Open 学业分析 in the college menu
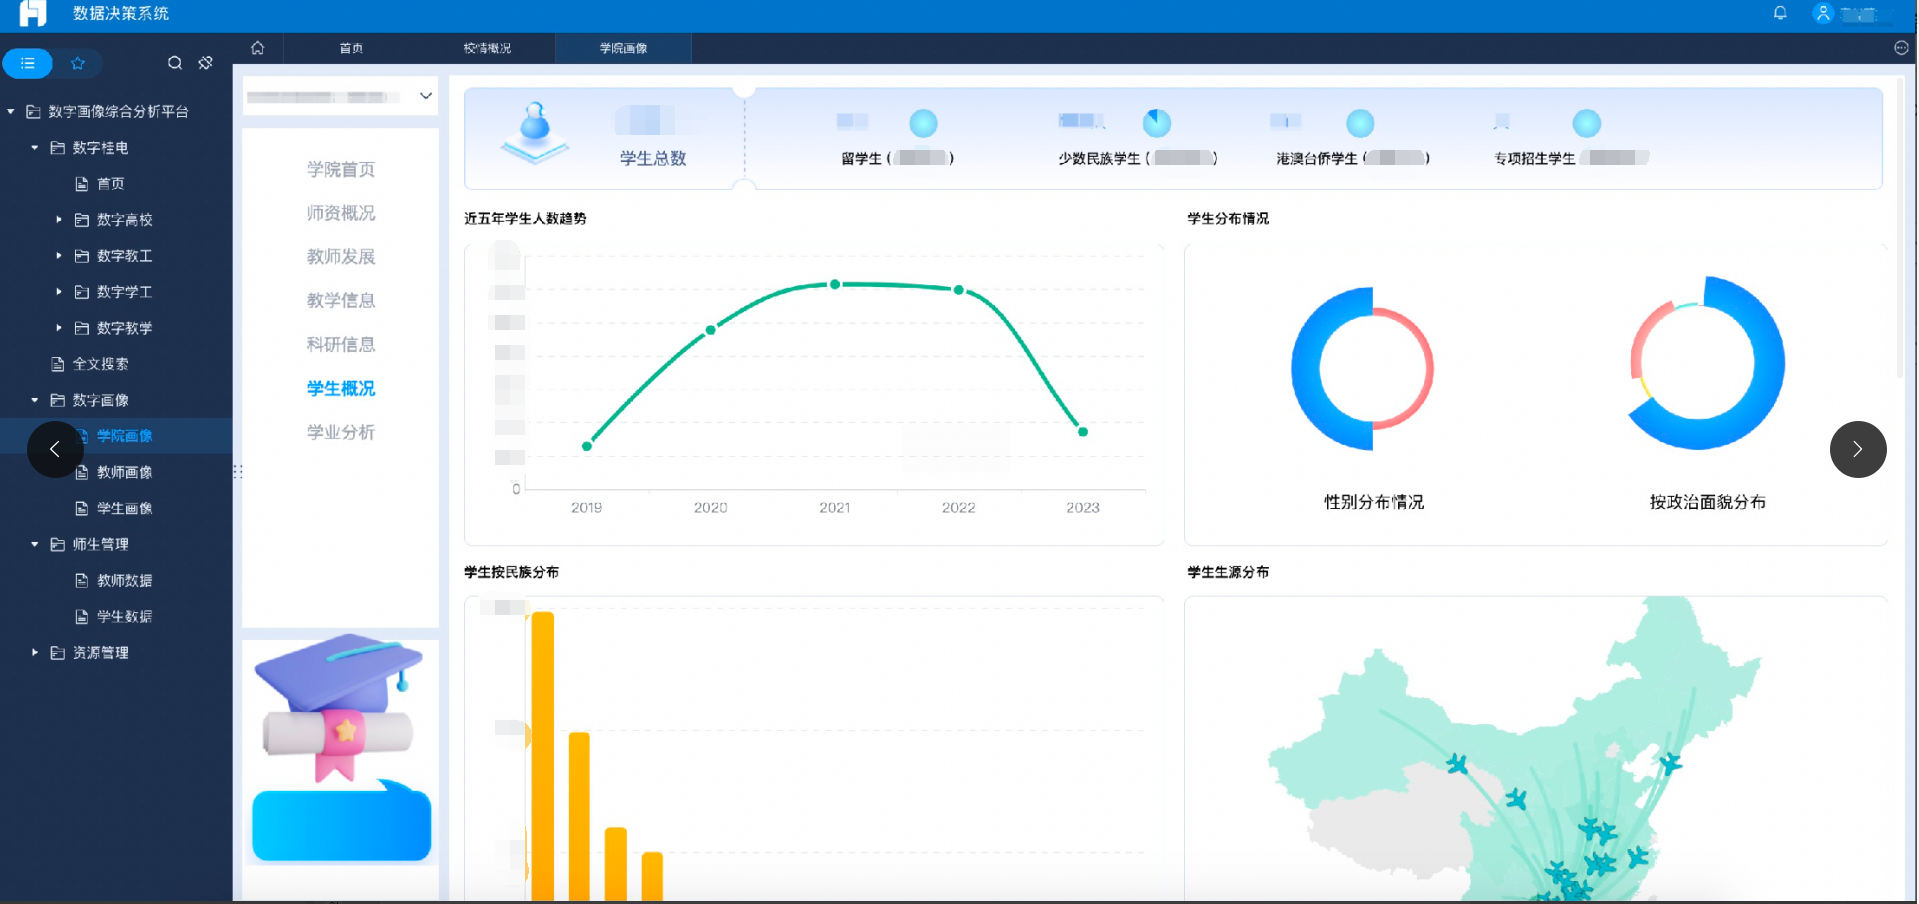 pos(340,432)
